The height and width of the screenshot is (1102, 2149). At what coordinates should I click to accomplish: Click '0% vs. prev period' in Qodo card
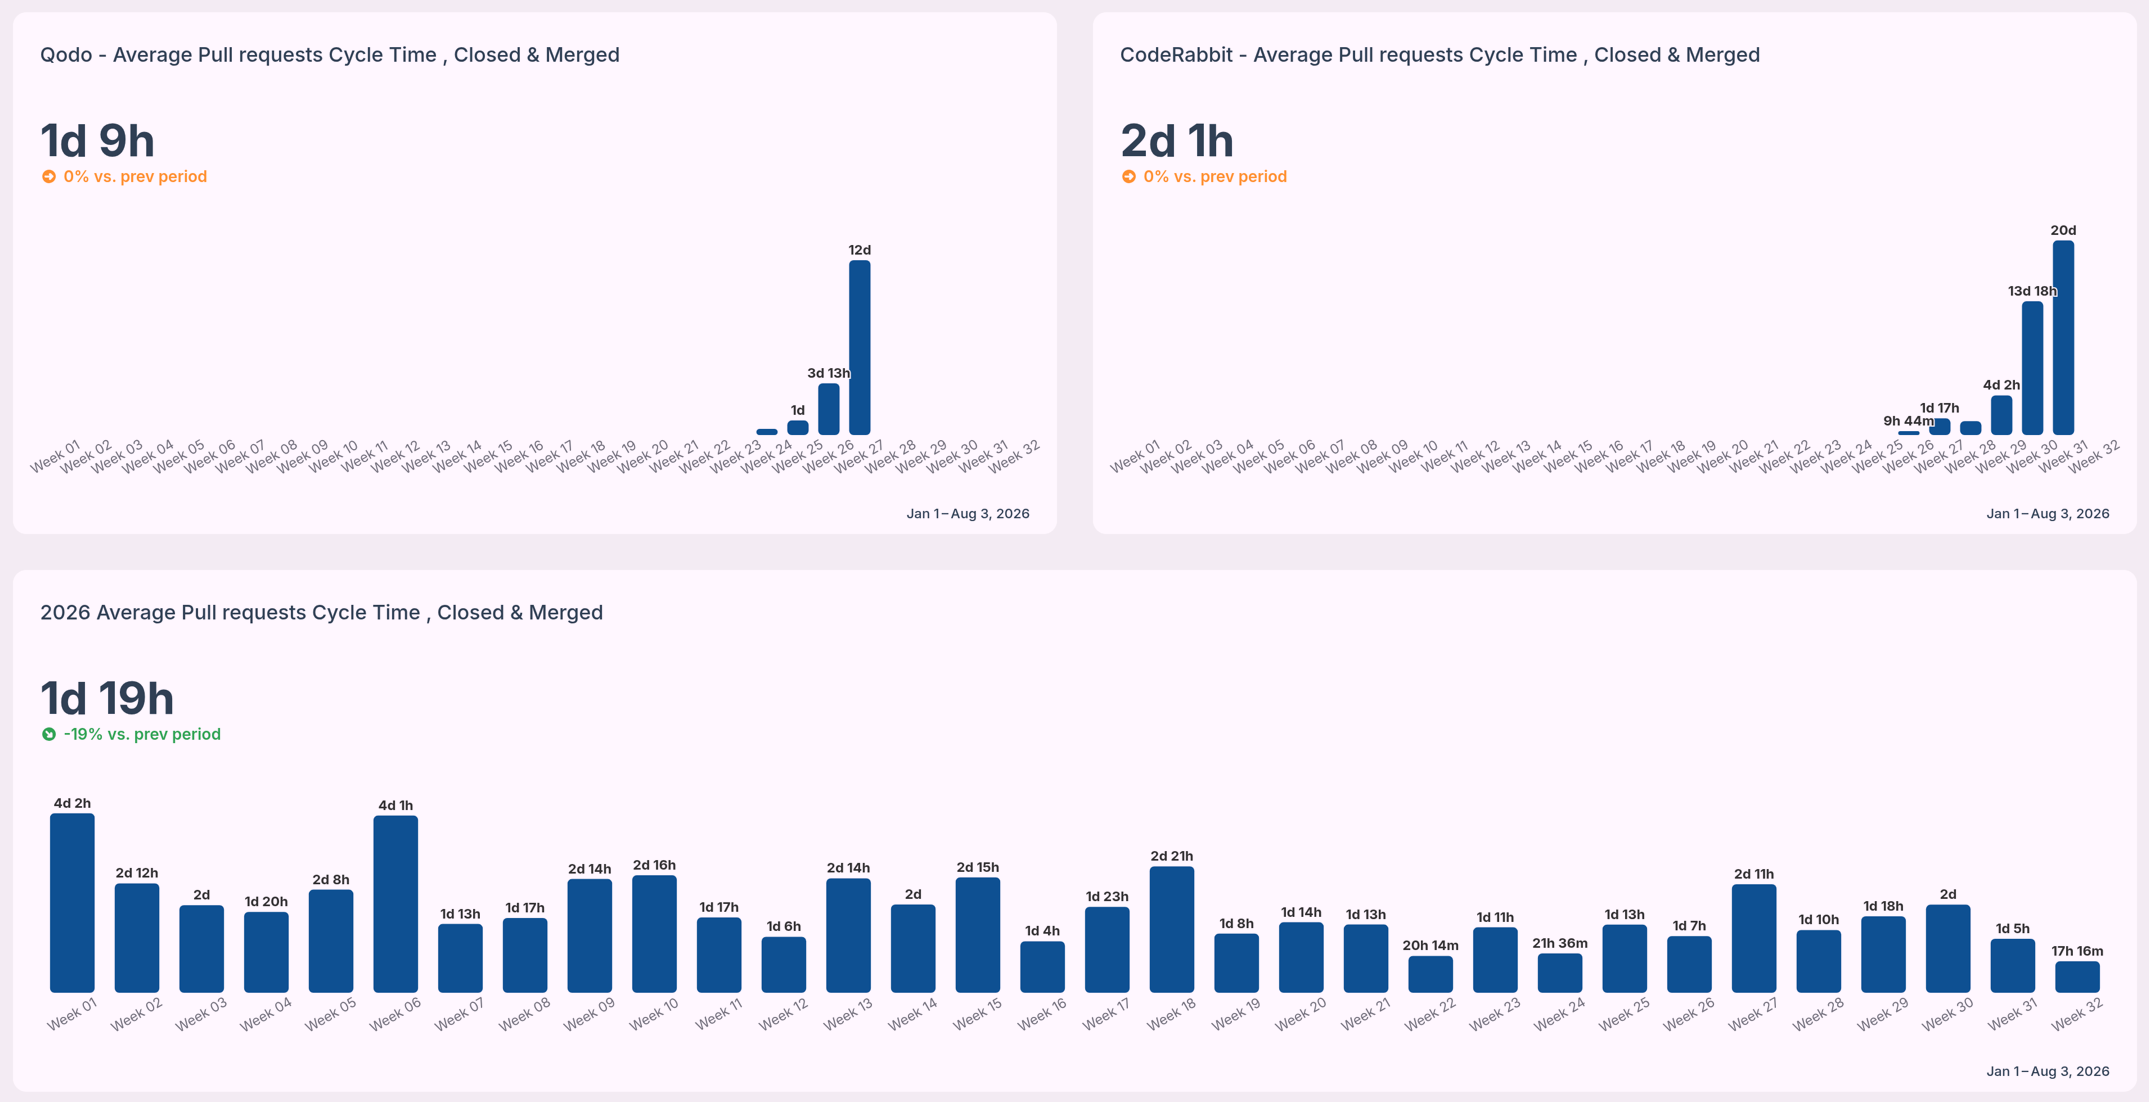tap(135, 177)
